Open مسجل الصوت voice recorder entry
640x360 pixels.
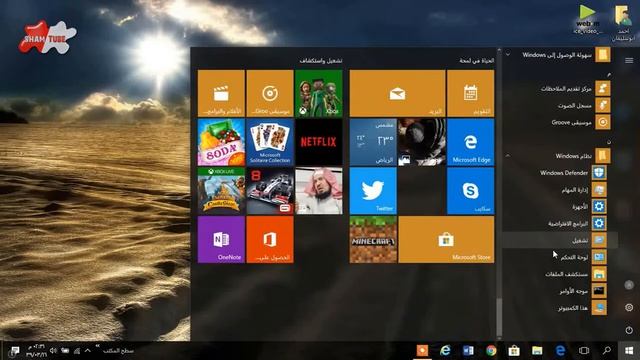(560, 105)
